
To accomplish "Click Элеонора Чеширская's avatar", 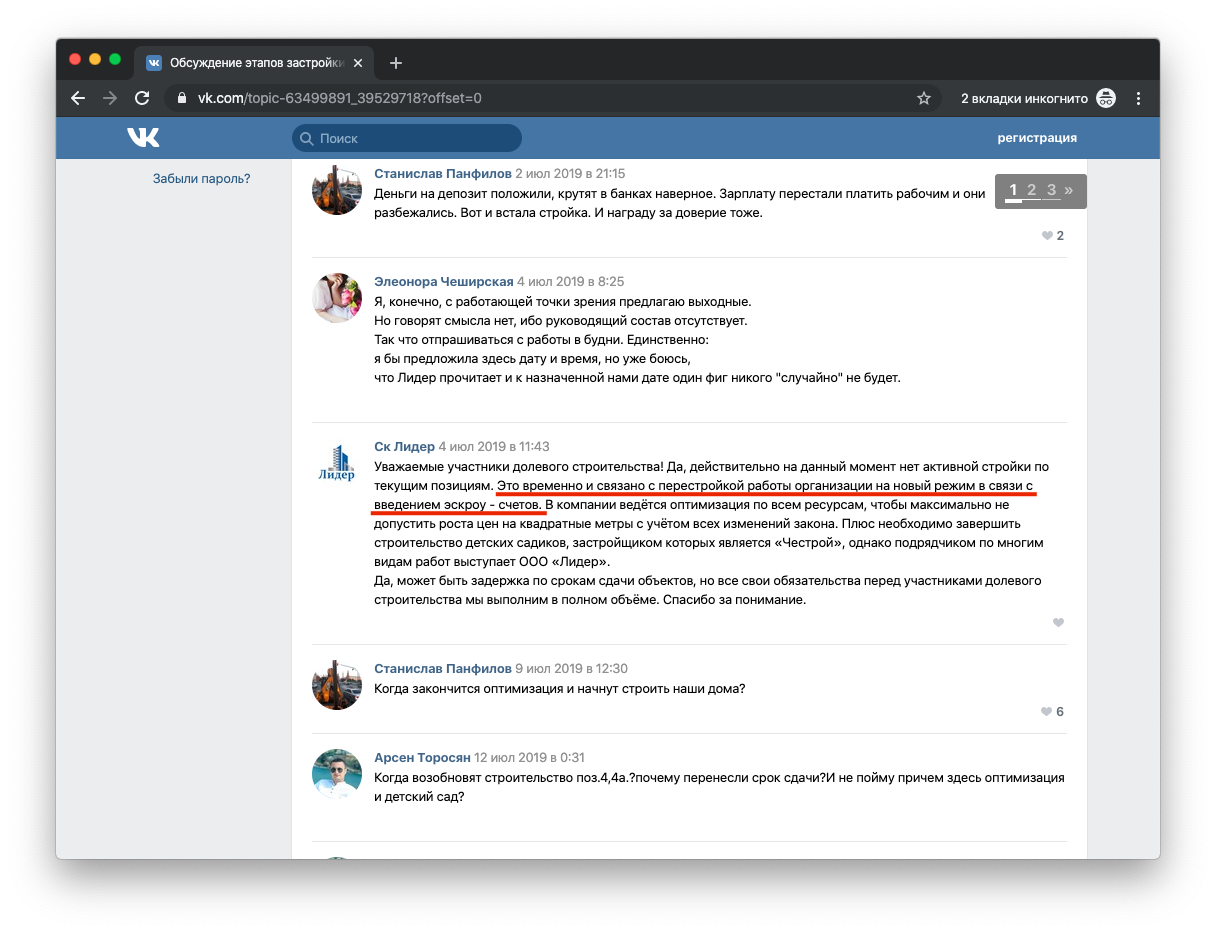I will (337, 298).
